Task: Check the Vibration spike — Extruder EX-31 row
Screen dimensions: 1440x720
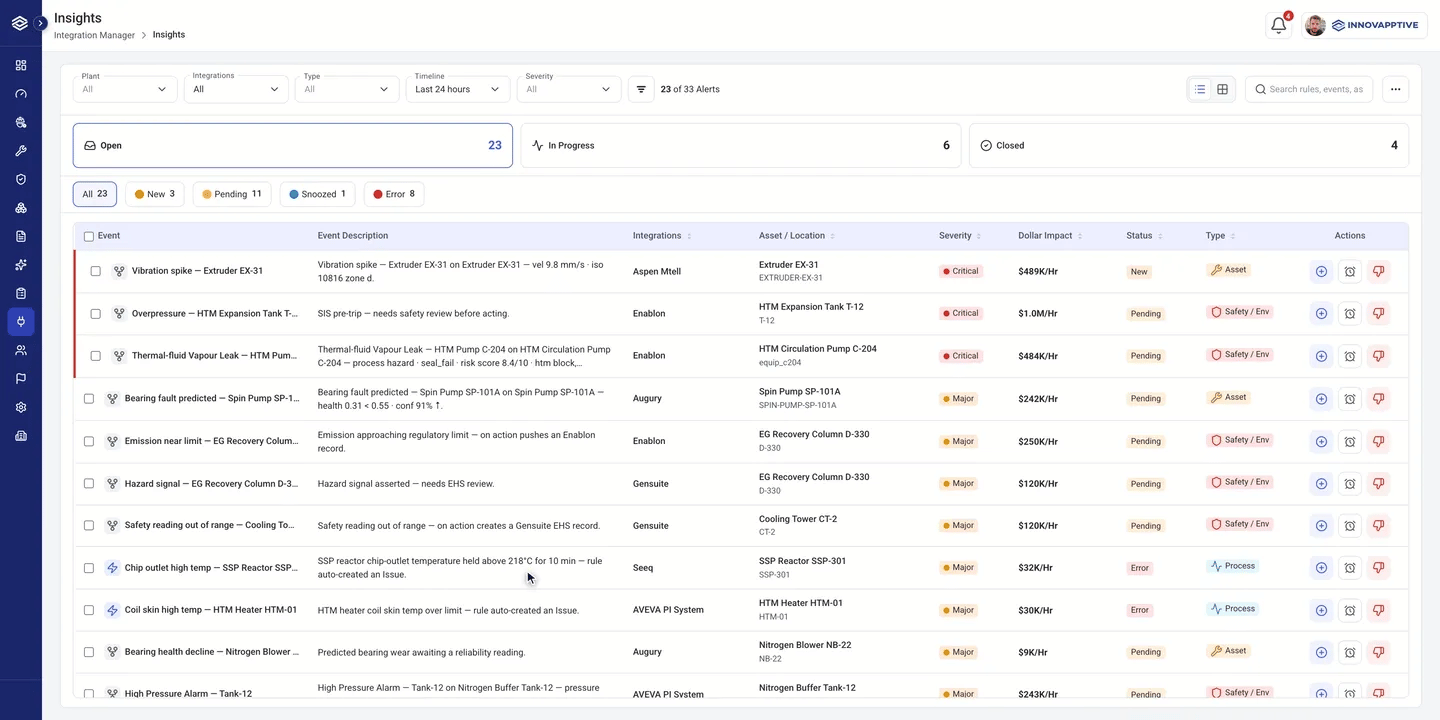Action: [96, 271]
